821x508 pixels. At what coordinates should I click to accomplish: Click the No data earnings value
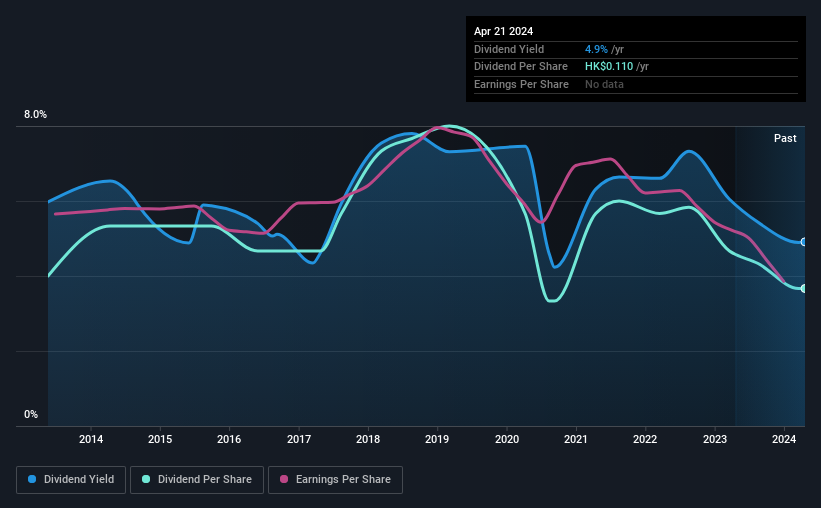pos(604,84)
